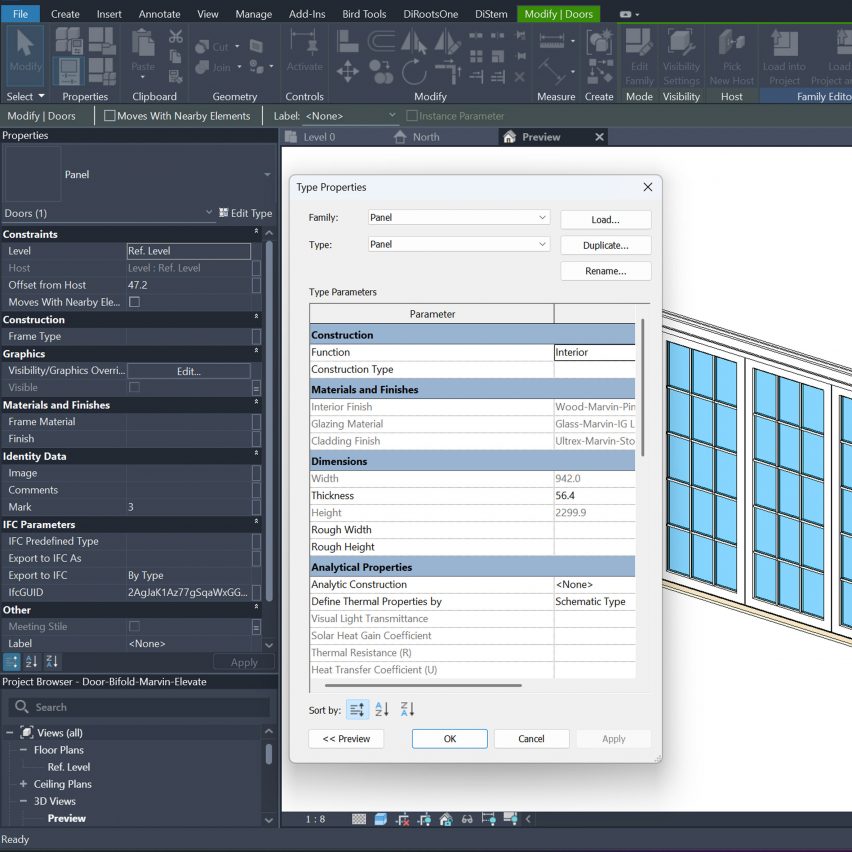Open the Label dropdown showing <None>

click(351, 116)
